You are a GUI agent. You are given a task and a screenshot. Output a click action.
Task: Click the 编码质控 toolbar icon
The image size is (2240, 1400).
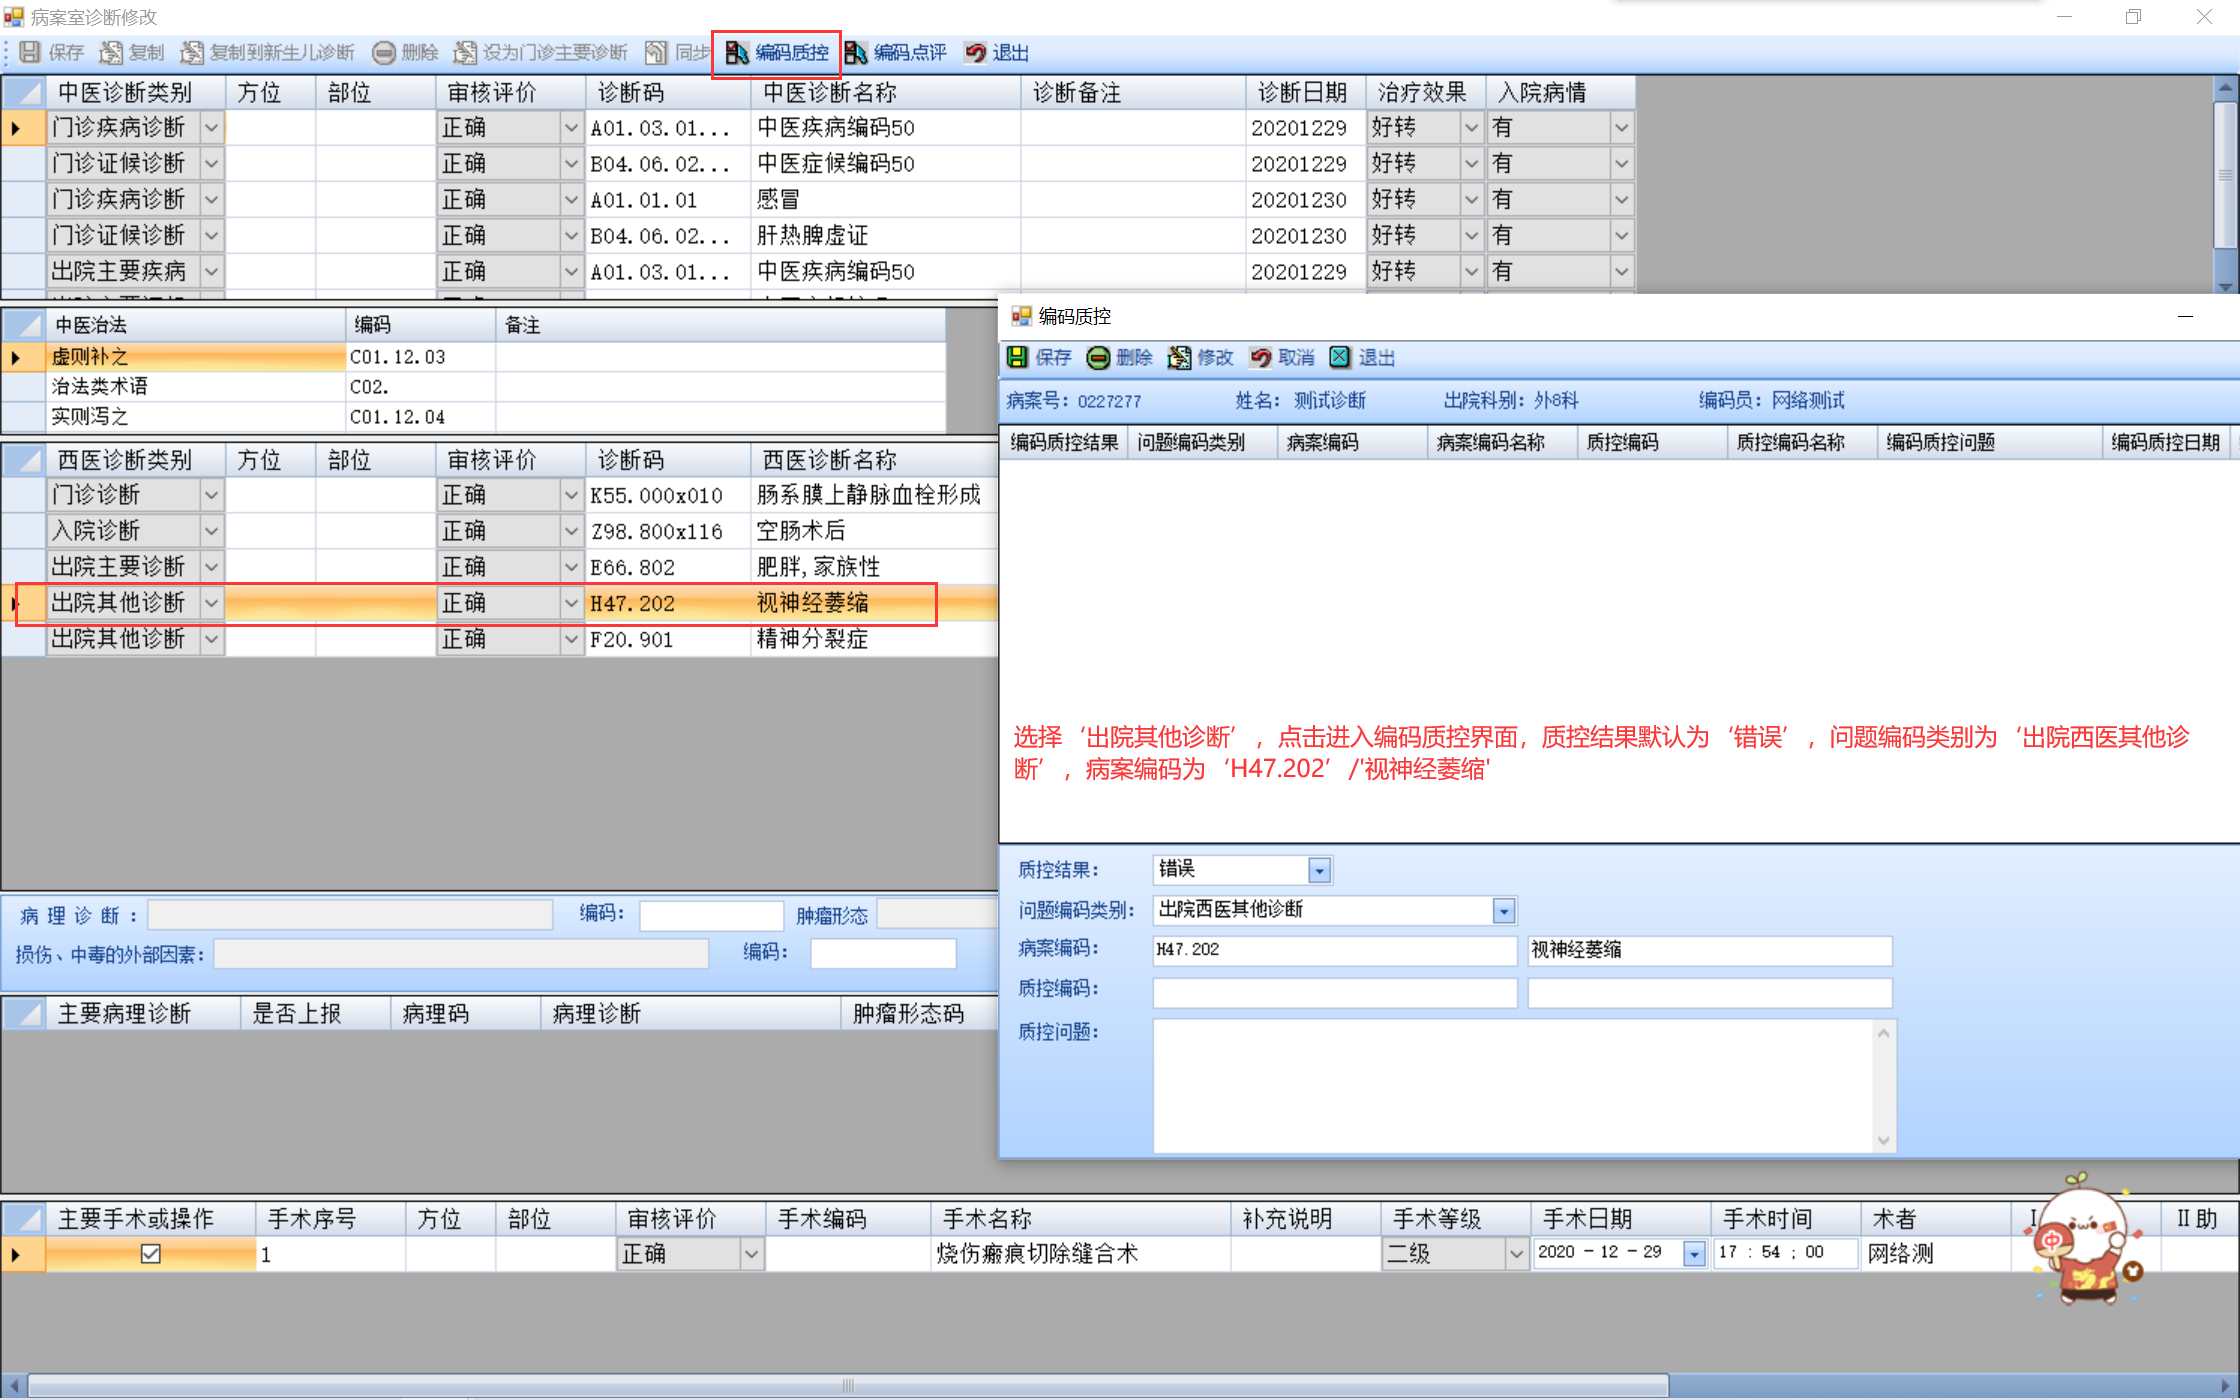[737, 53]
